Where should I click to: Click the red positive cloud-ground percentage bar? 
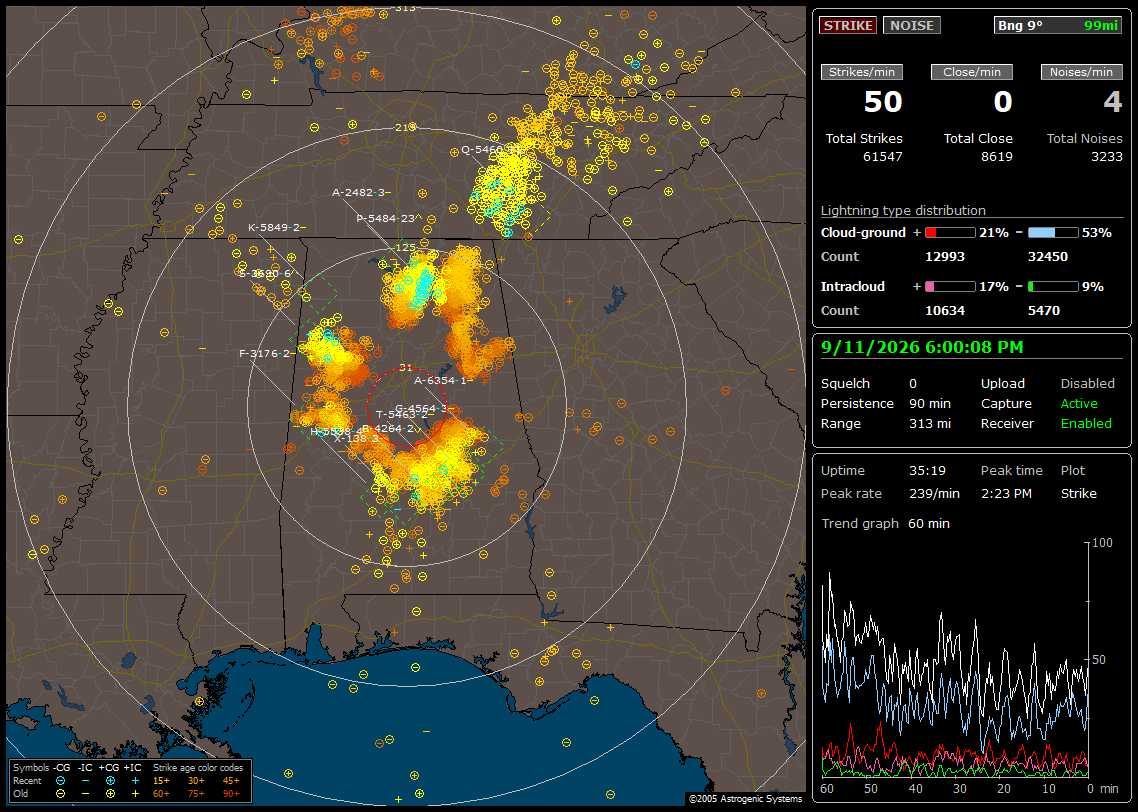coord(950,233)
